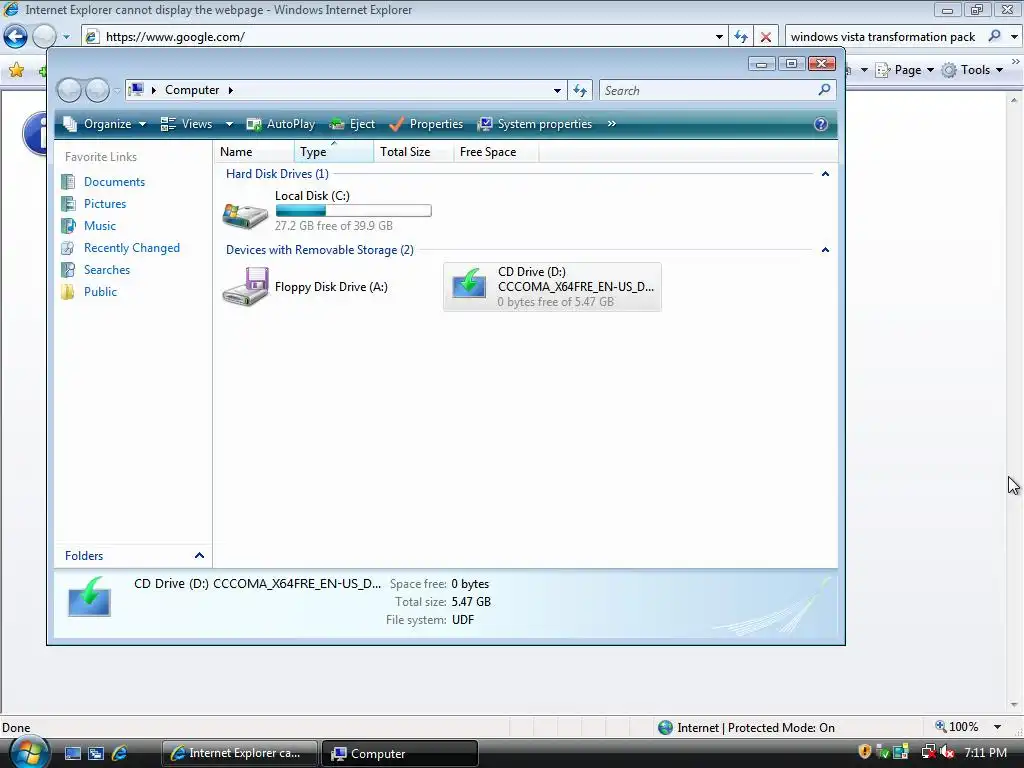
Task: Click Hard Disk Drives (1) group label
Action: click(x=277, y=174)
